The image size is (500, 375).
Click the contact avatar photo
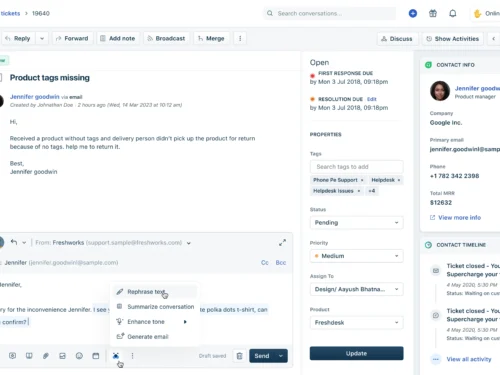pyautogui.click(x=440, y=91)
